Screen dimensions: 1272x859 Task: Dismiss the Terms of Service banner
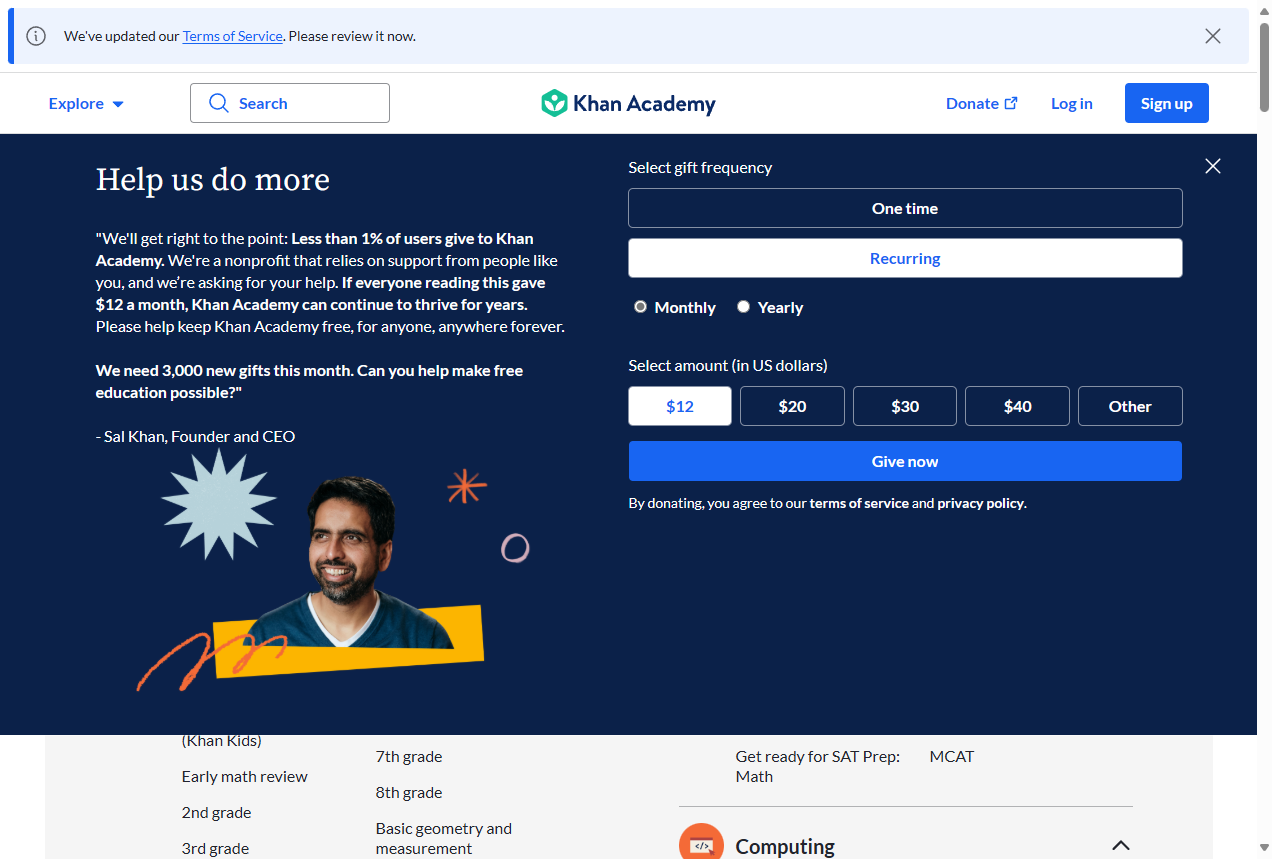pos(1212,36)
